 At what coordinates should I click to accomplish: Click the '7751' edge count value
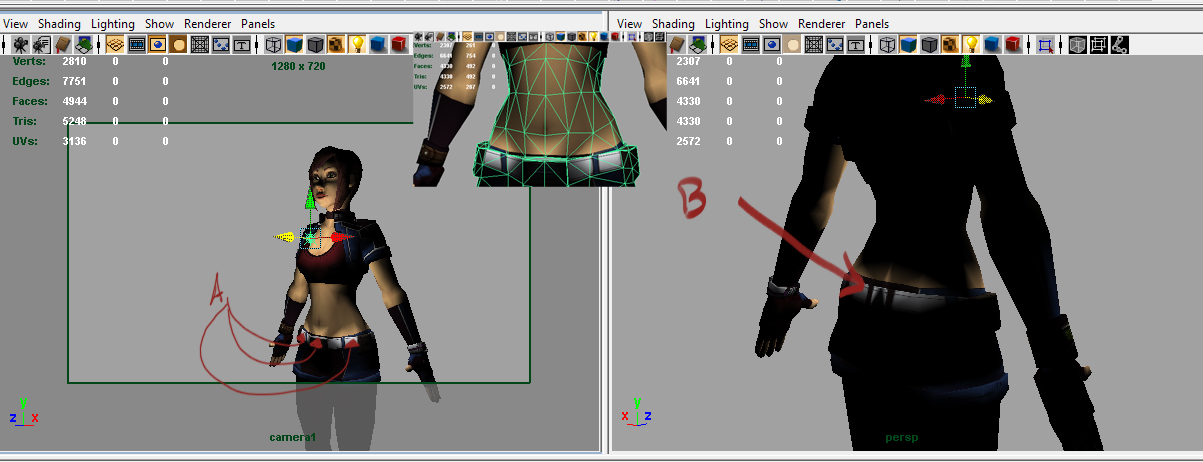point(72,81)
